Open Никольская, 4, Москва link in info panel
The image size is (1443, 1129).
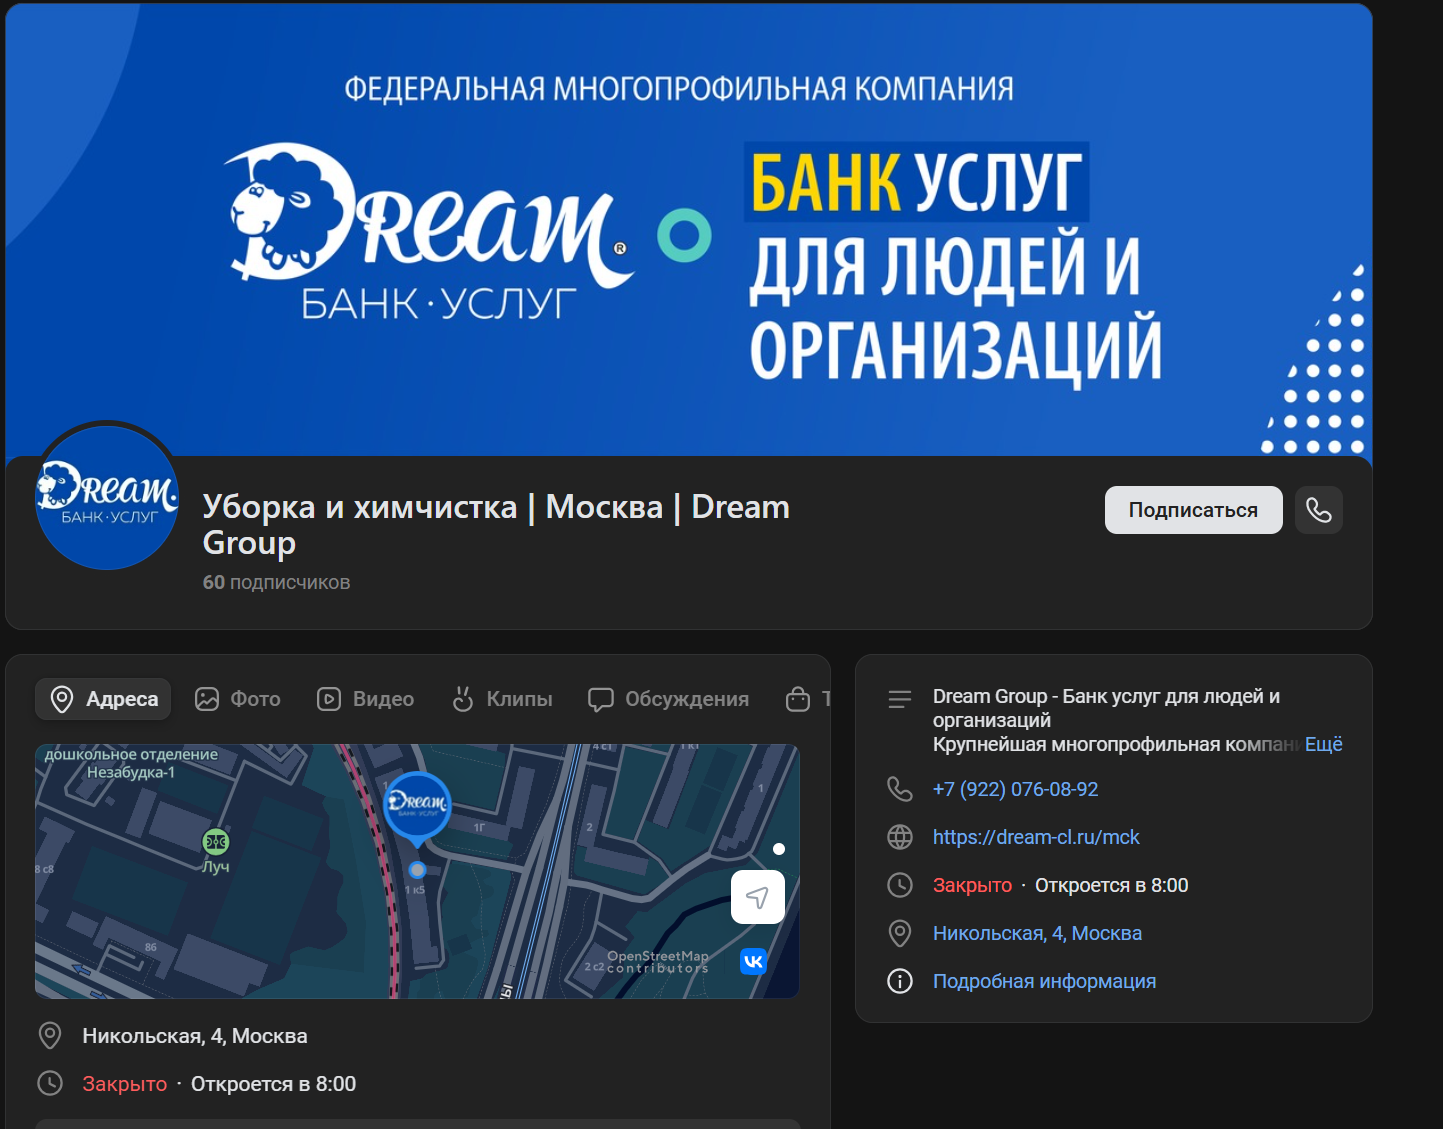coord(1037,933)
